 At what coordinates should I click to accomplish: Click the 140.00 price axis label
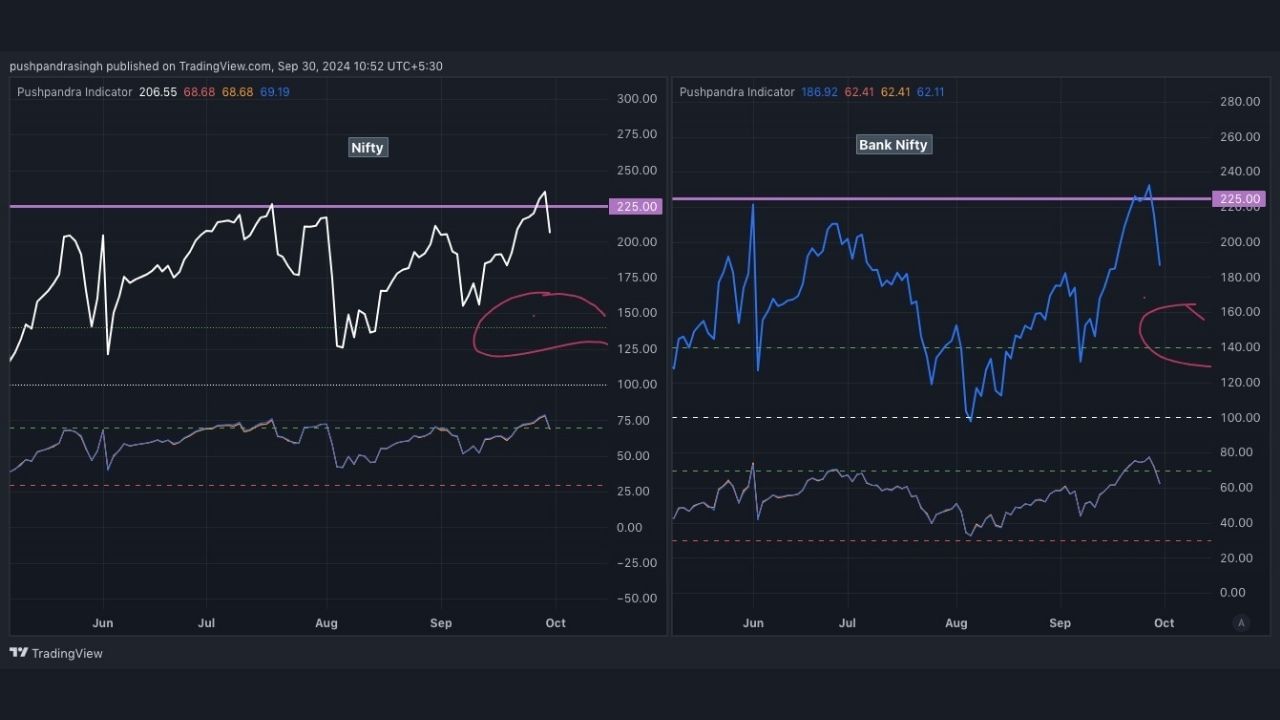coord(1240,347)
